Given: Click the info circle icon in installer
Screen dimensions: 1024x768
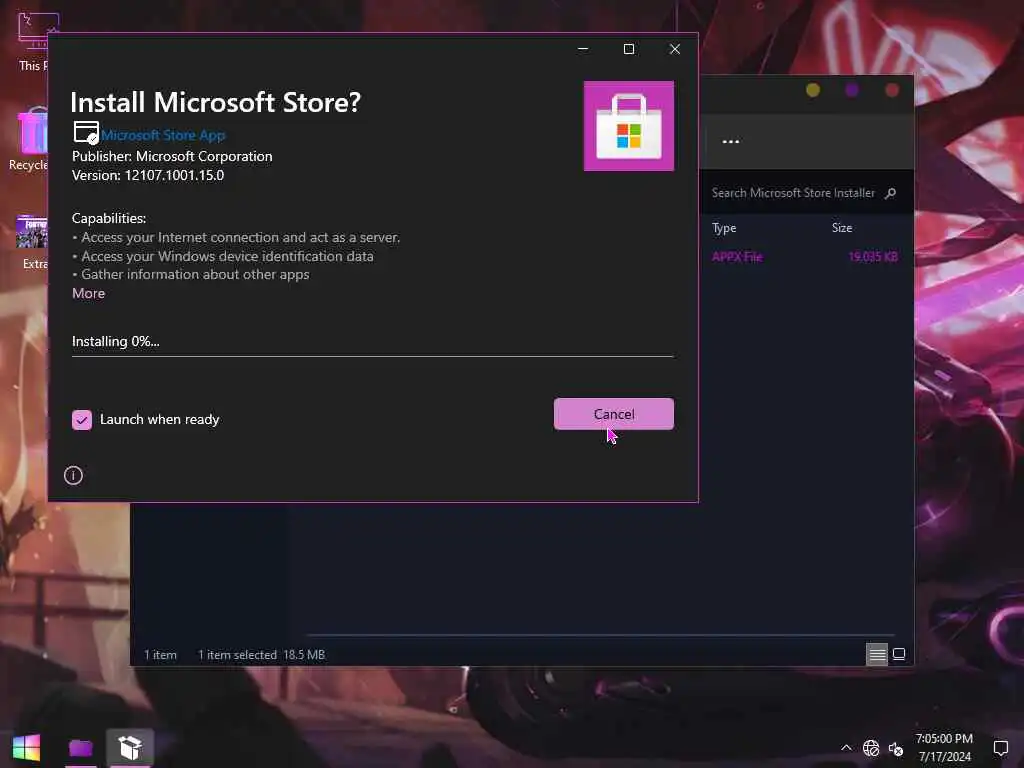Looking at the screenshot, I should click(x=73, y=475).
